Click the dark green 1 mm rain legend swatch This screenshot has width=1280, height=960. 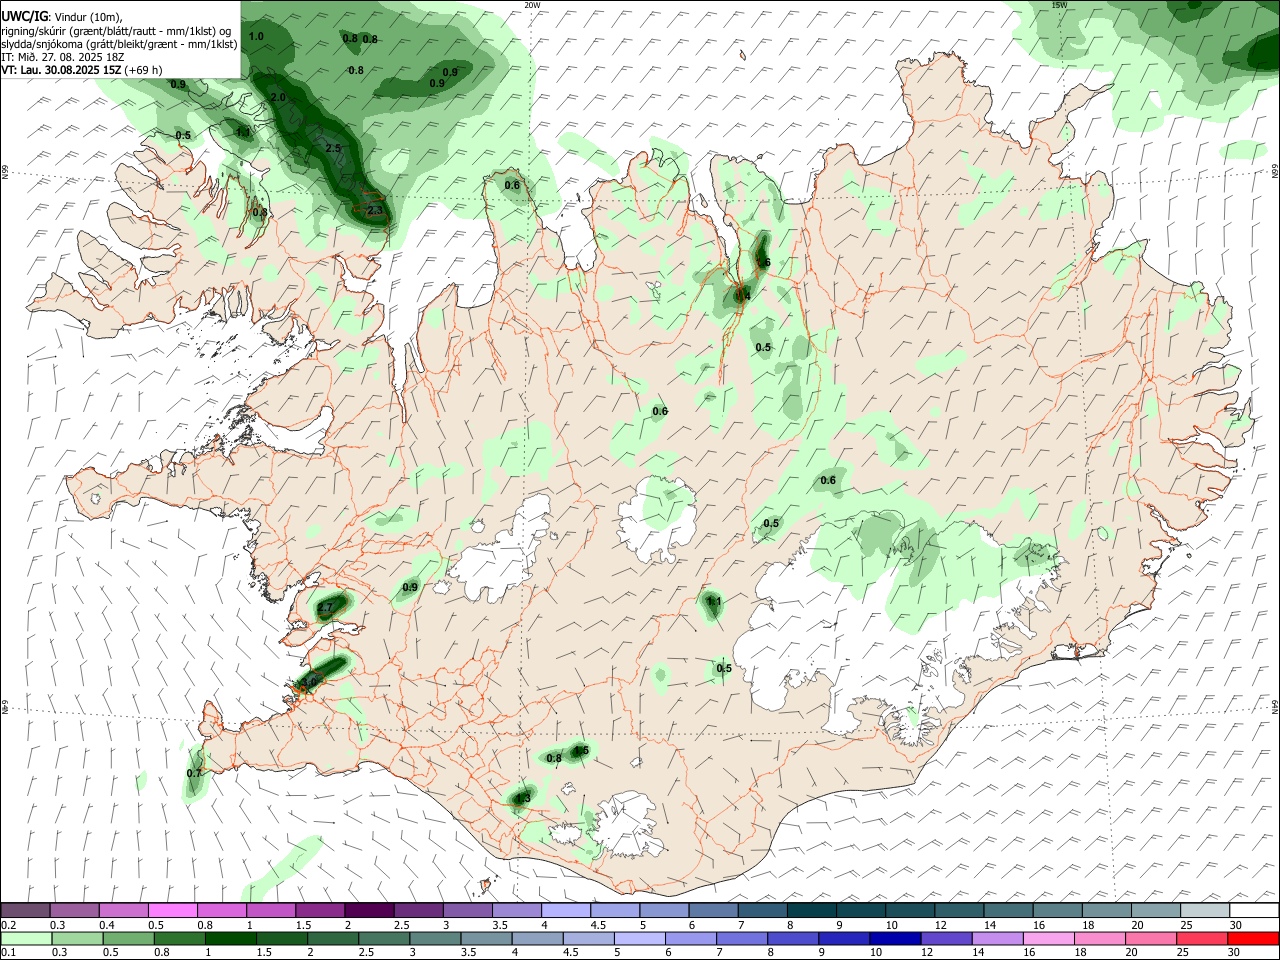(x=230, y=939)
